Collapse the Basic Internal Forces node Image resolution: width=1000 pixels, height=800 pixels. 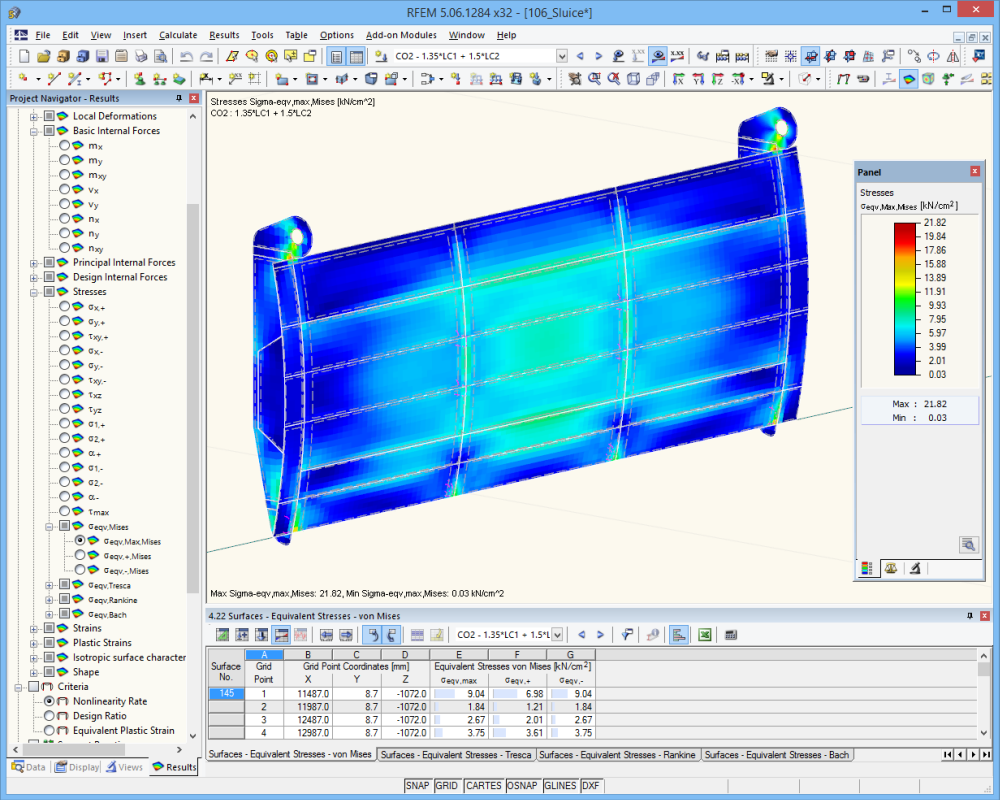[34, 131]
